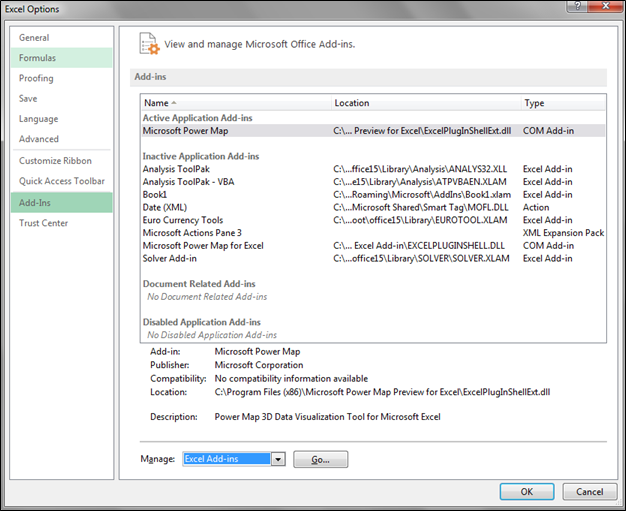Select Microsoft Power Map for Excel row
This screenshot has width=626, height=511.
point(373,246)
